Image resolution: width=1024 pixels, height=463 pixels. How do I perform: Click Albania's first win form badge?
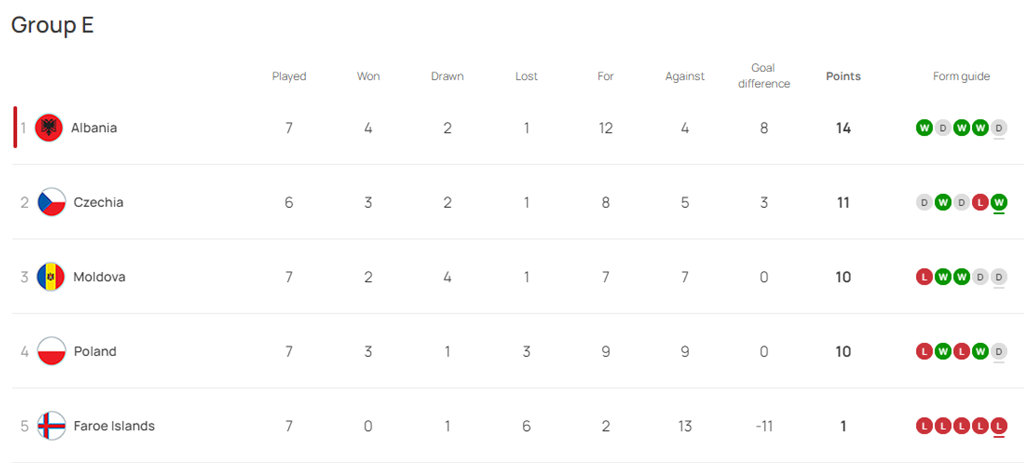923,128
